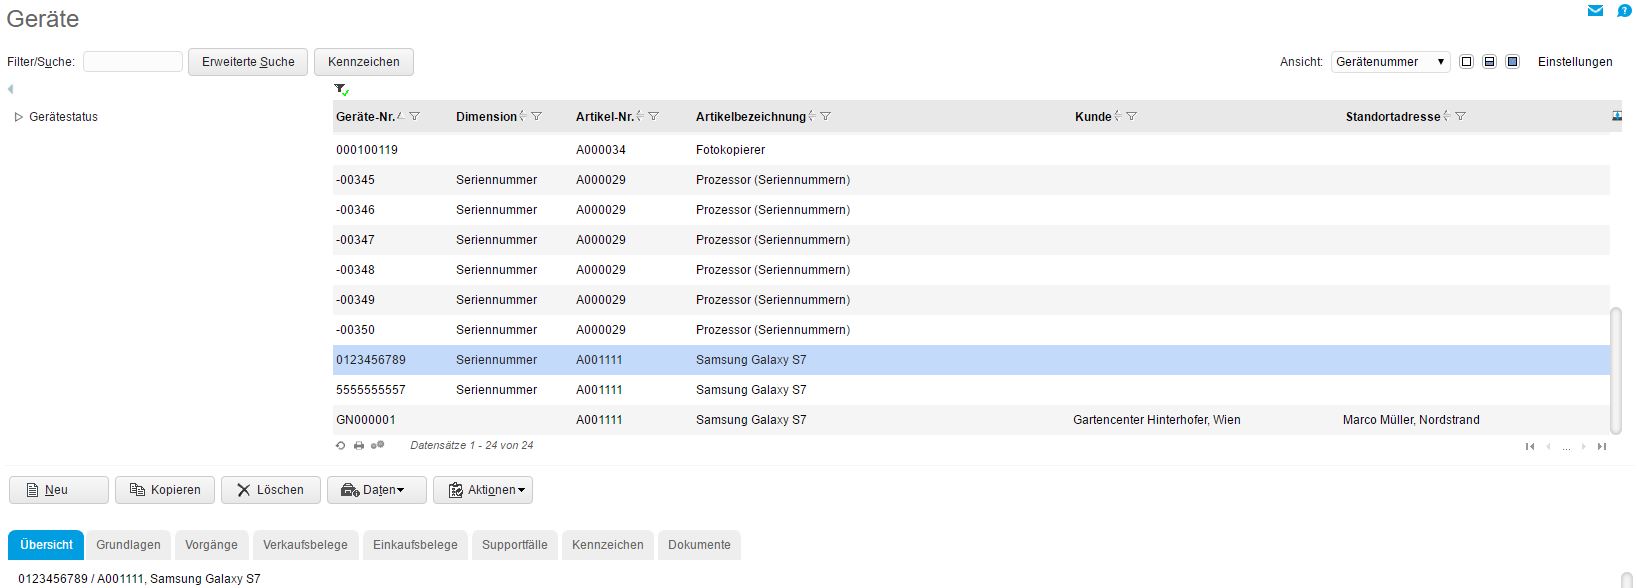The image size is (1637, 588).
Task: Click the Löschen button
Action: 270,490
